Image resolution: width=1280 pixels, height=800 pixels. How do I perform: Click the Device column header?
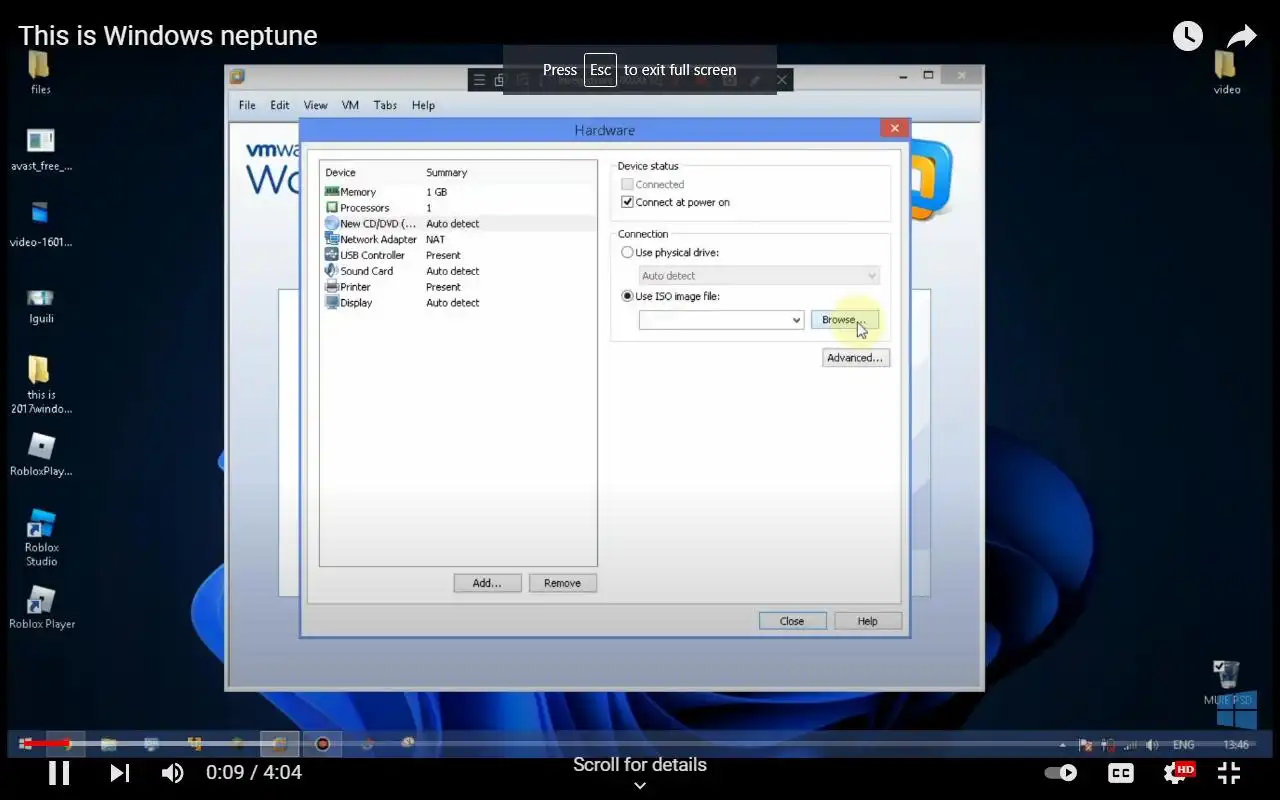(340, 173)
